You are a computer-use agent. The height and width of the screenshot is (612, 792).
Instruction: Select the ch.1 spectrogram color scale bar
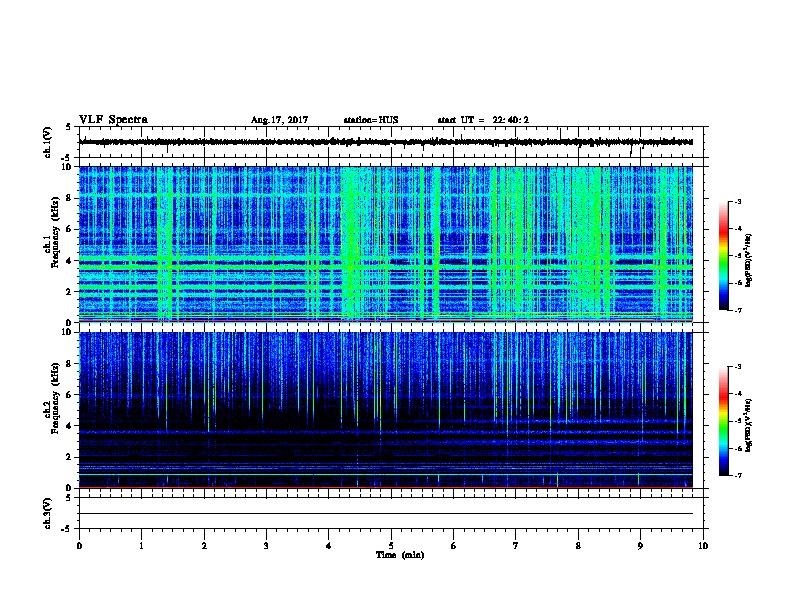(x=723, y=256)
